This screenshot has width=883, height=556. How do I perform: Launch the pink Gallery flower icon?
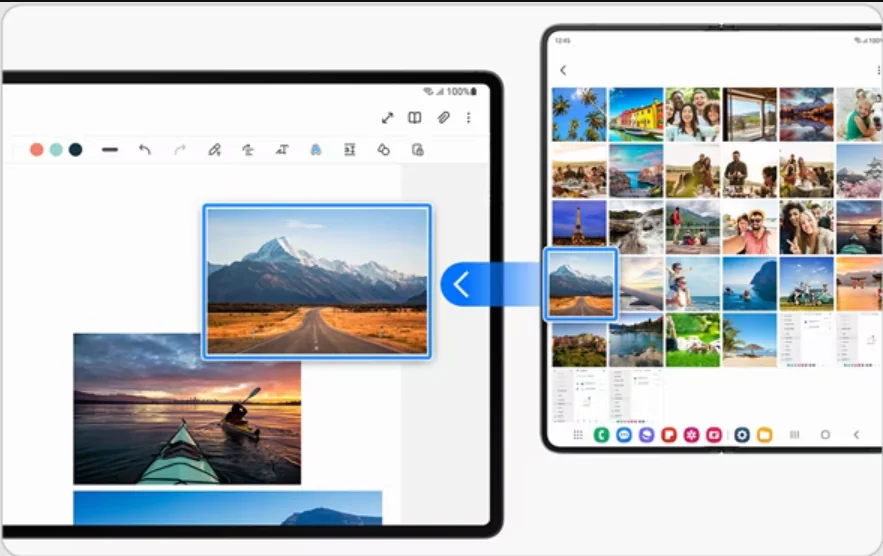pyautogui.click(x=692, y=434)
